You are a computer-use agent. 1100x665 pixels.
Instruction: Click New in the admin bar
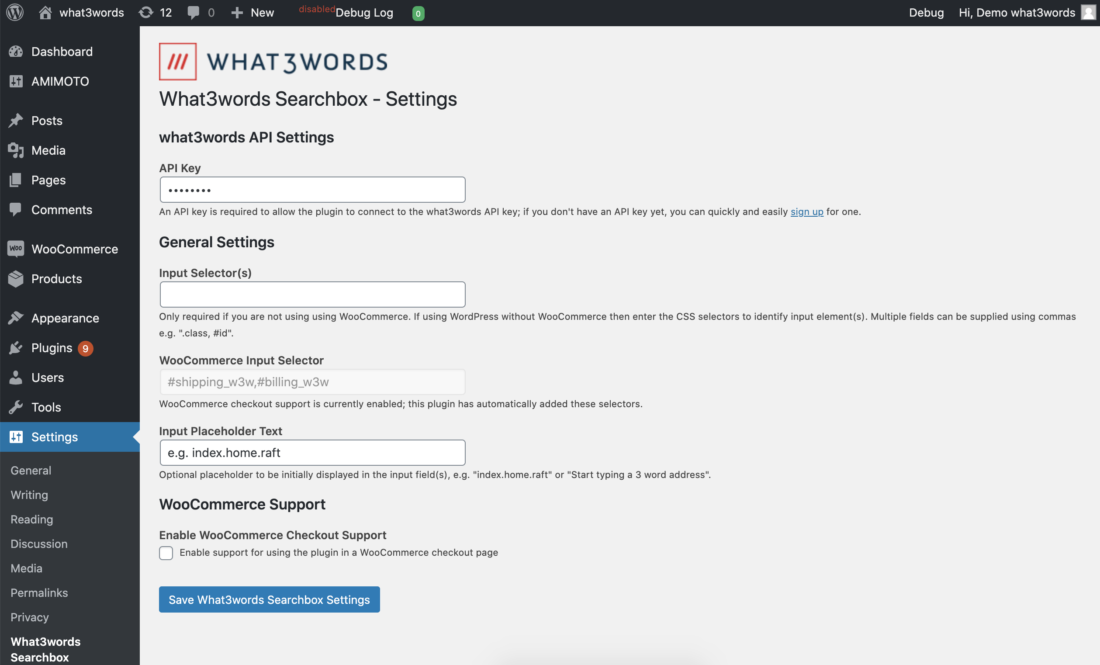click(x=262, y=13)
